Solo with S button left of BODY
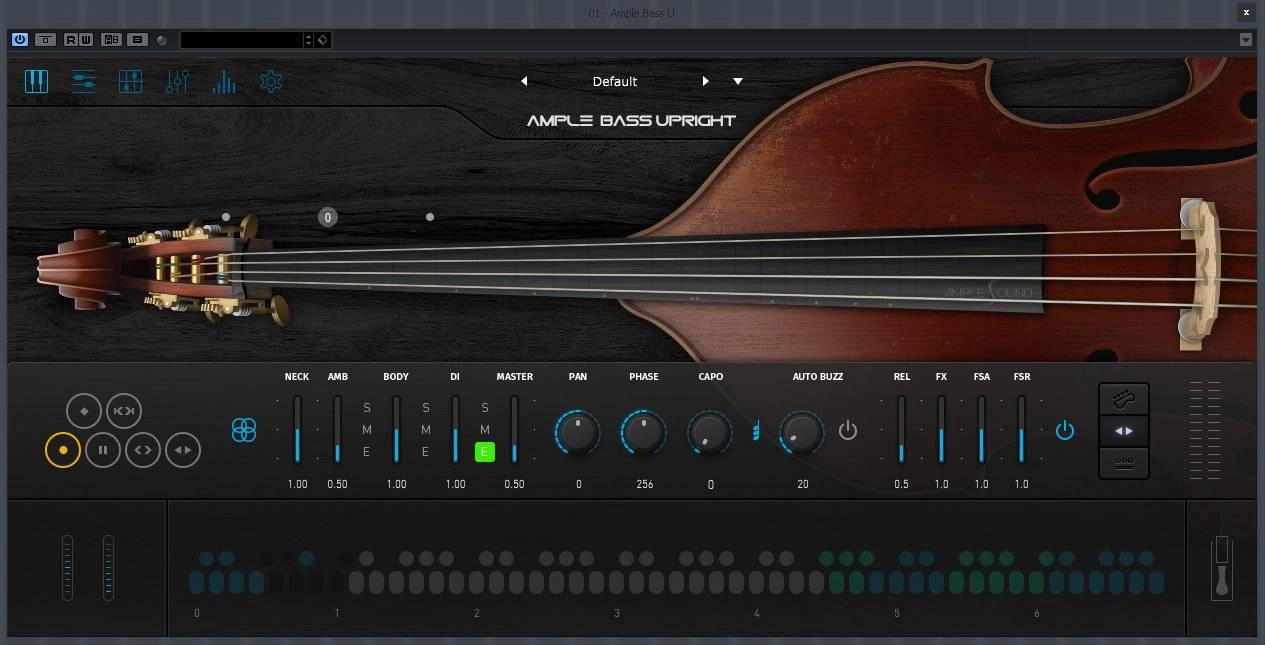Screen dimensions: 1265x645 pyautogui.click(x=367, y=408)
